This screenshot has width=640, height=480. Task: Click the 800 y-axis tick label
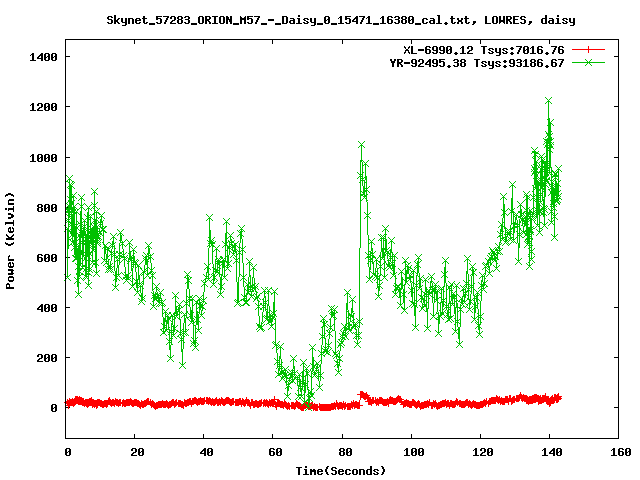click(47, 208)
